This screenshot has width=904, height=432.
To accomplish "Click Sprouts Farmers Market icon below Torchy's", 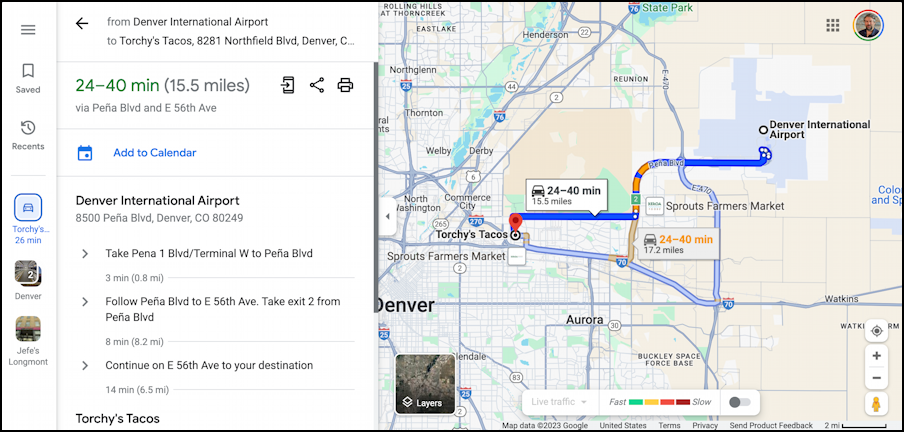I will [517, 257].
